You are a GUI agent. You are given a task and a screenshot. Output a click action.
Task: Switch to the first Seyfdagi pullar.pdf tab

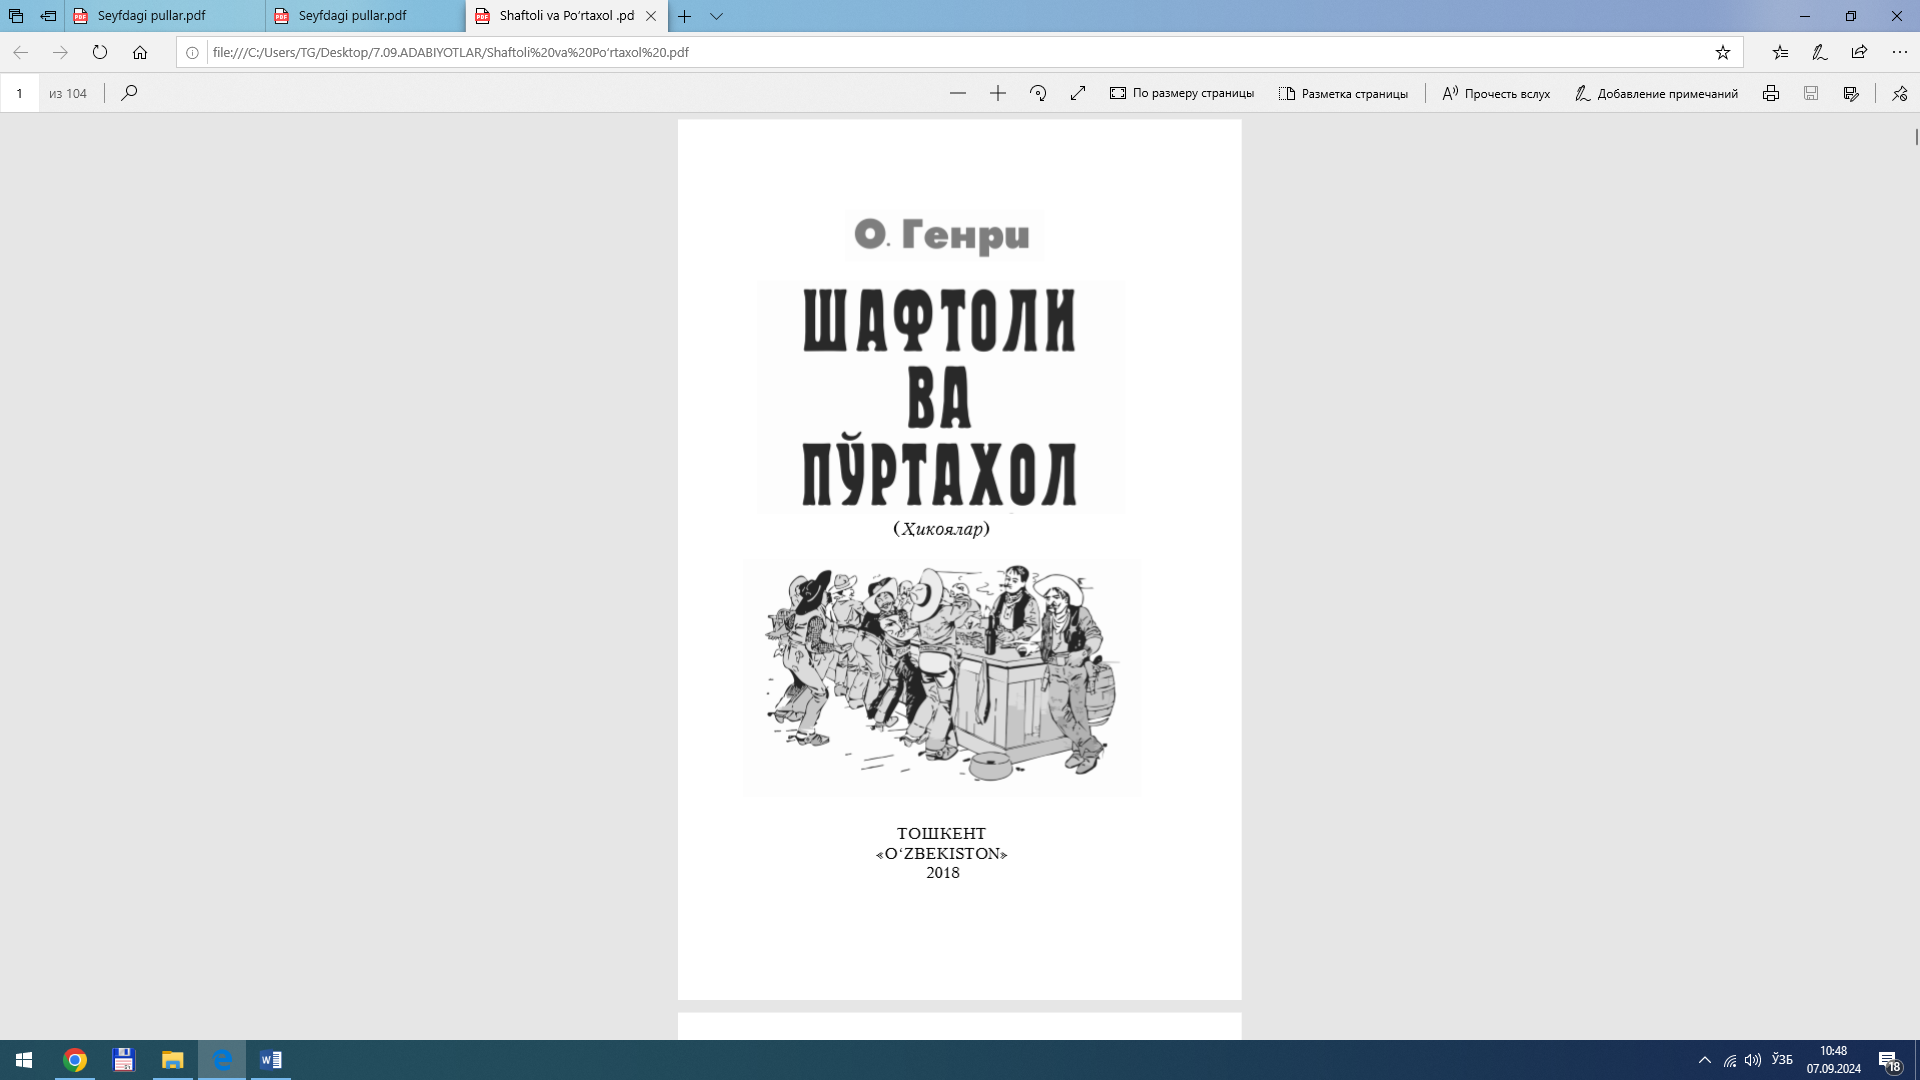click(150, 16)
